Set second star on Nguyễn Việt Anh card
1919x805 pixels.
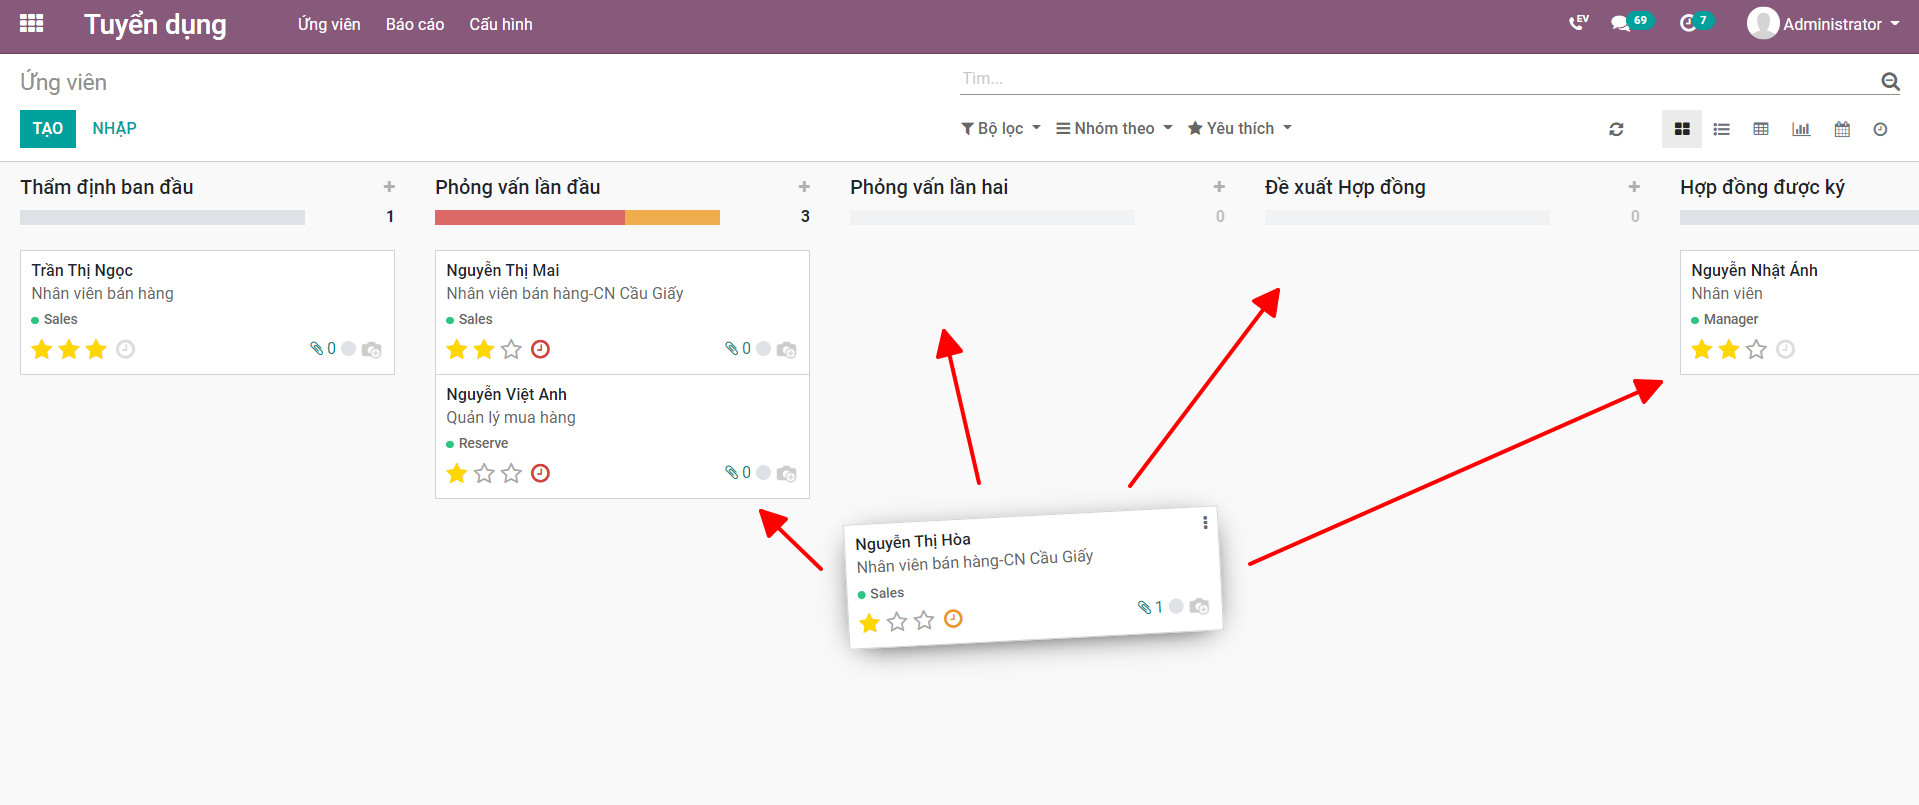[484, 473]
